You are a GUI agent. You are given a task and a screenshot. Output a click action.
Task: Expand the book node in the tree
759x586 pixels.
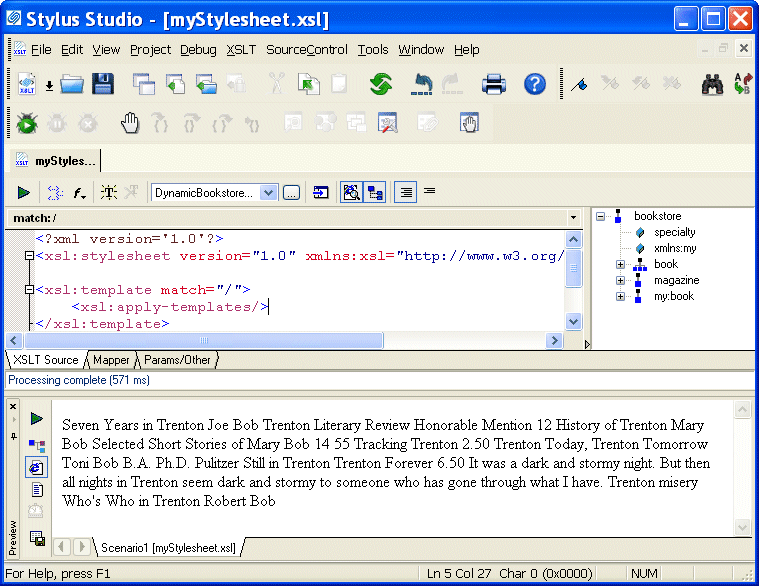point(620,265)
